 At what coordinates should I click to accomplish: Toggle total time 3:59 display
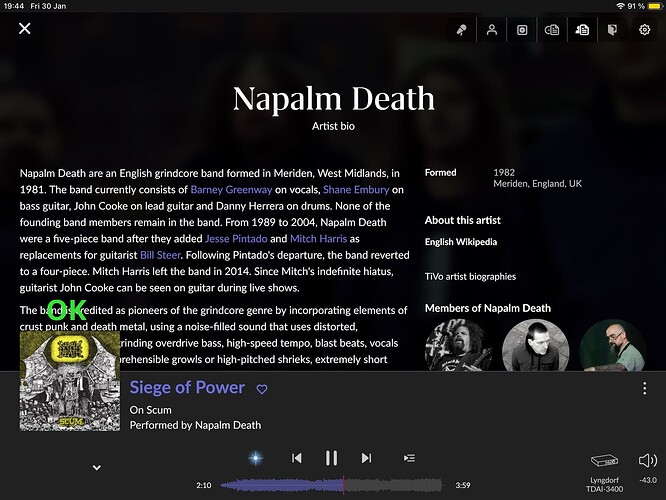tap(463, 485)
